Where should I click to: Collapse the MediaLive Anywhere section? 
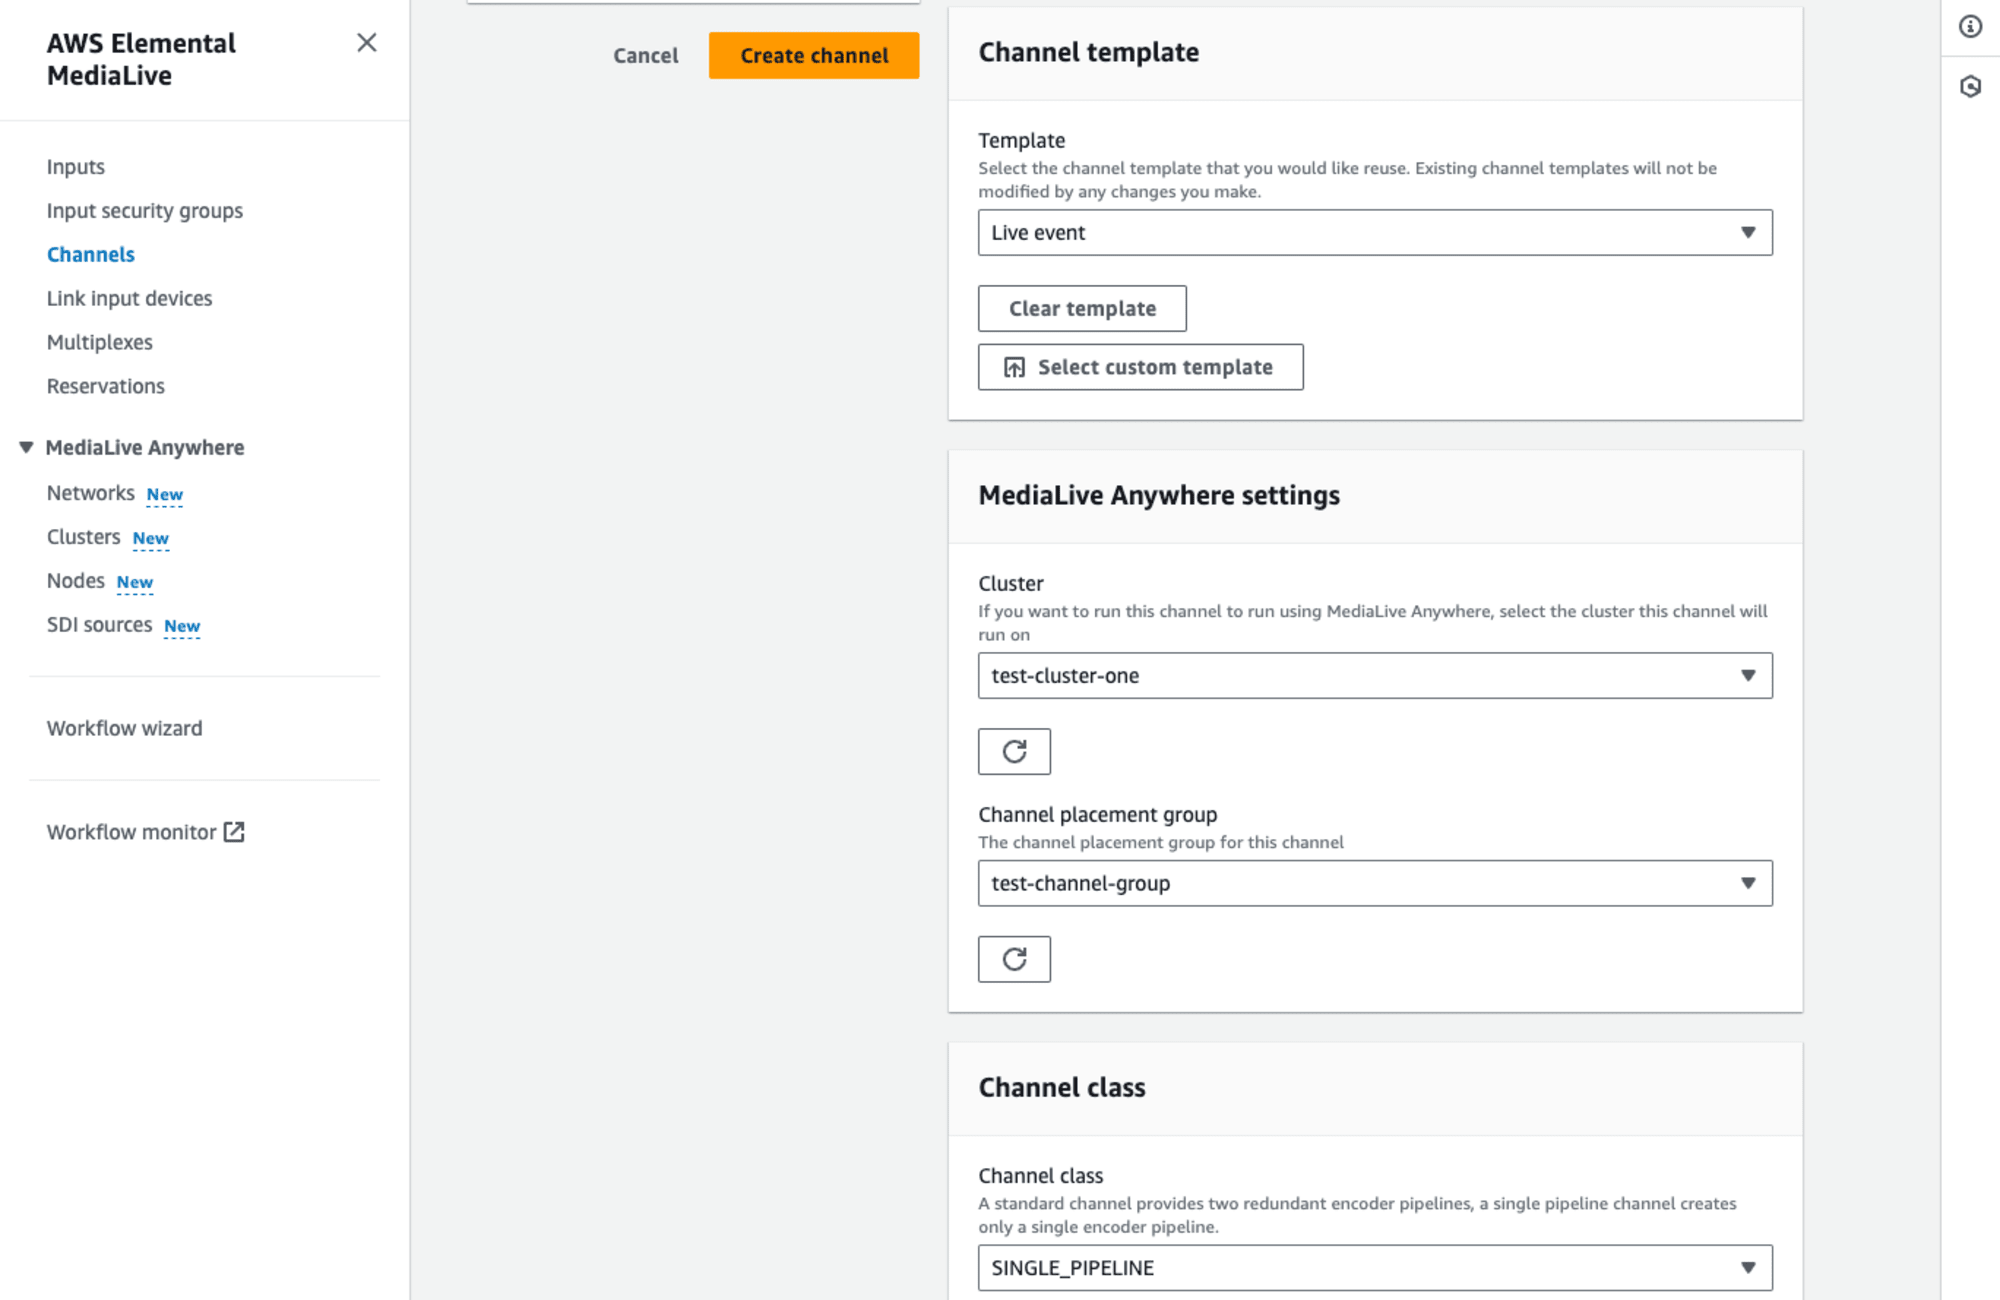[x=26, y=447]
